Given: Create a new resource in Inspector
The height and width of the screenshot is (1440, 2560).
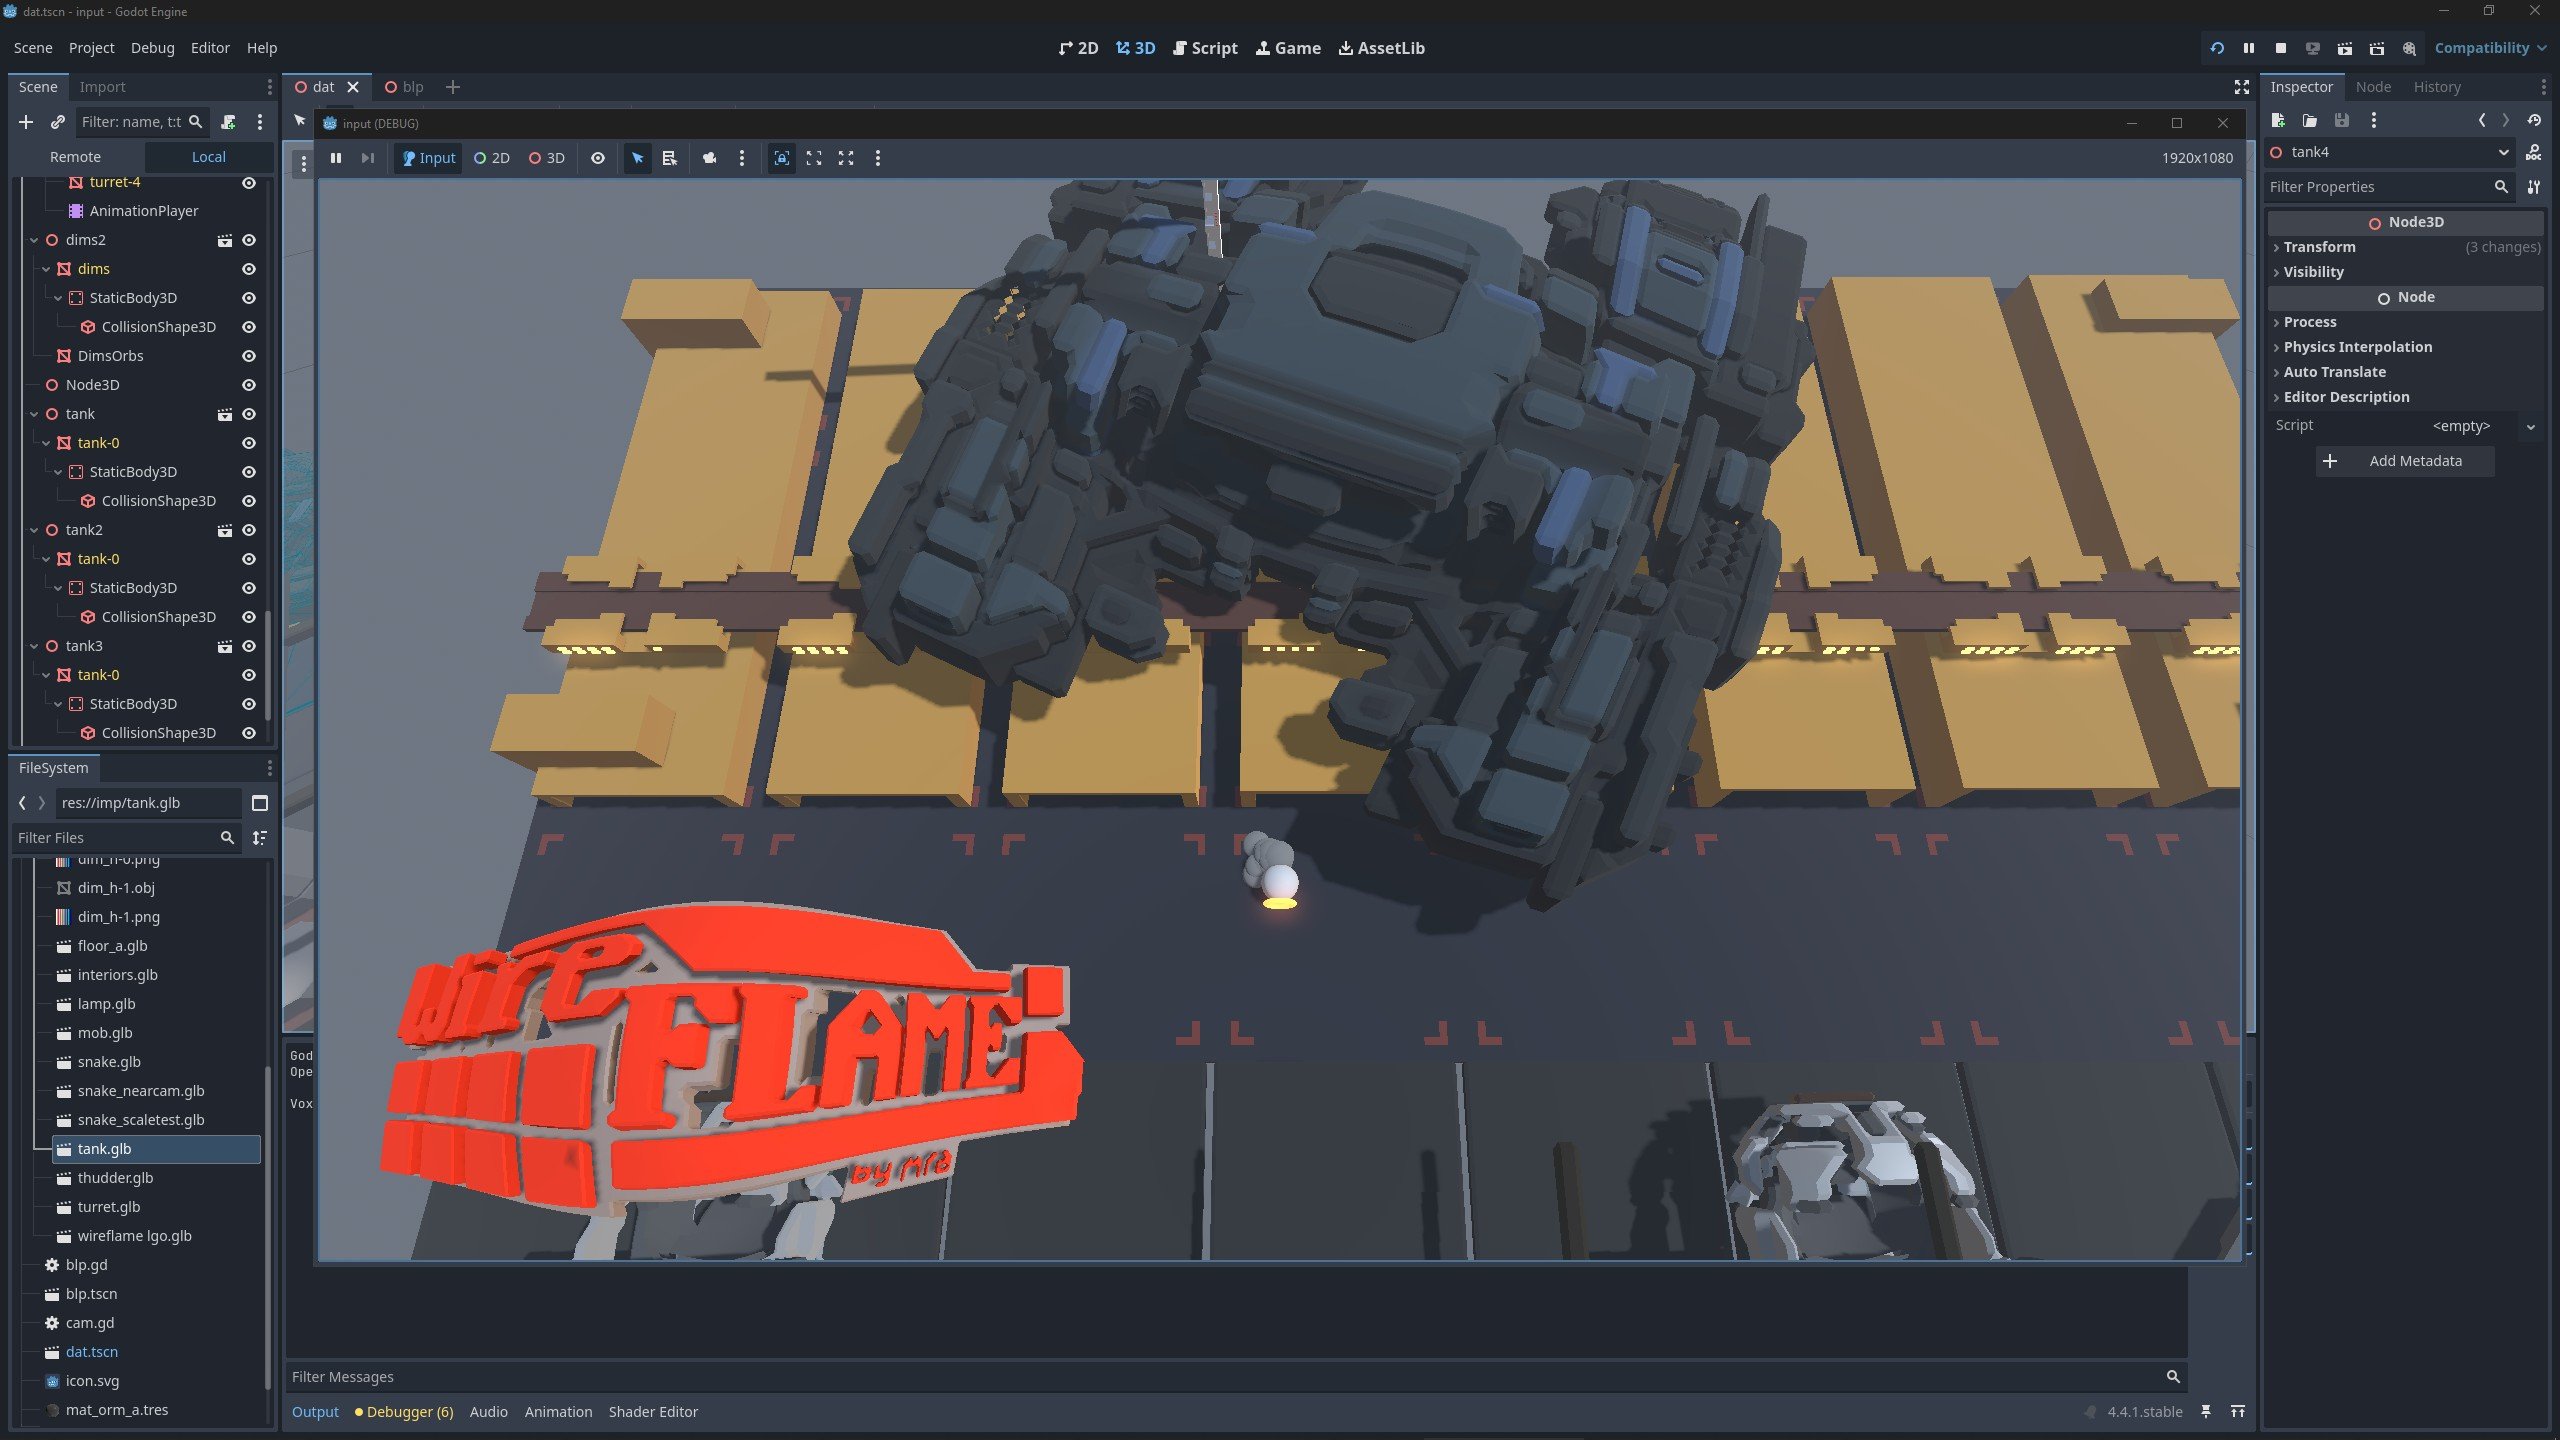Looking at the screenshot, I should [x=2278, y=120].
